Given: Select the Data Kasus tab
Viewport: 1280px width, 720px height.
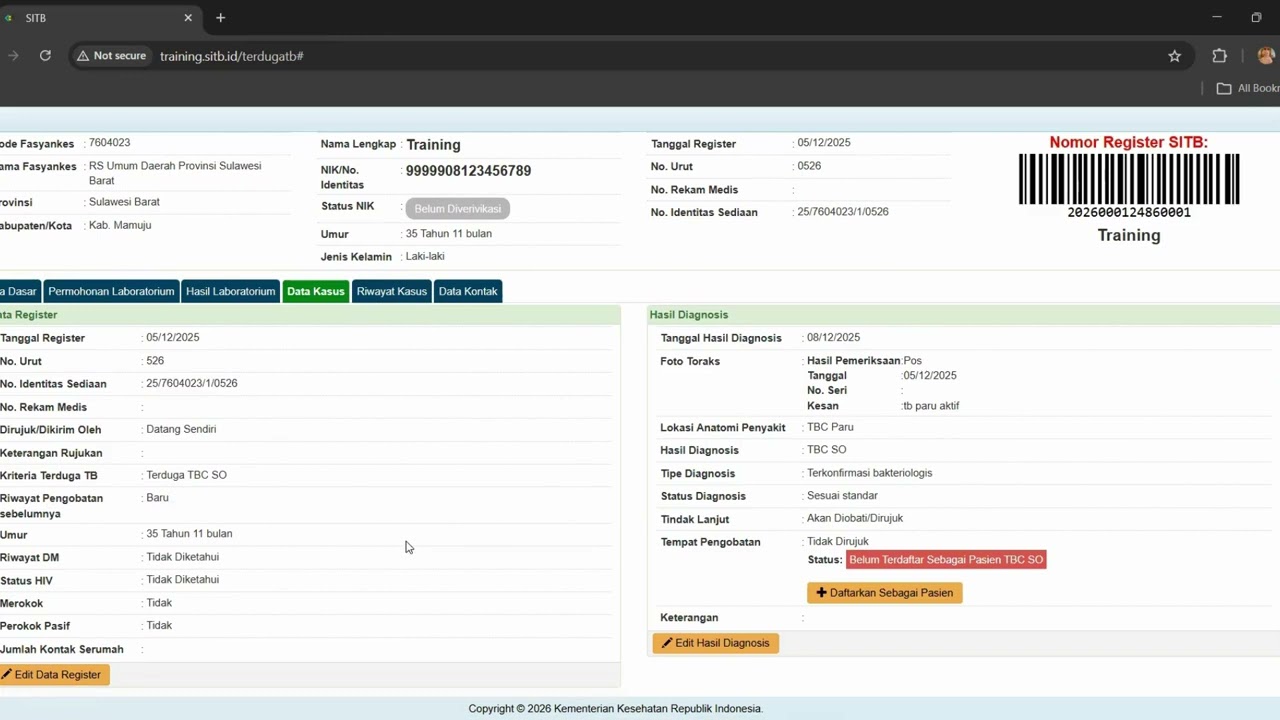Looking at the screenshot, I should (315, 291).
